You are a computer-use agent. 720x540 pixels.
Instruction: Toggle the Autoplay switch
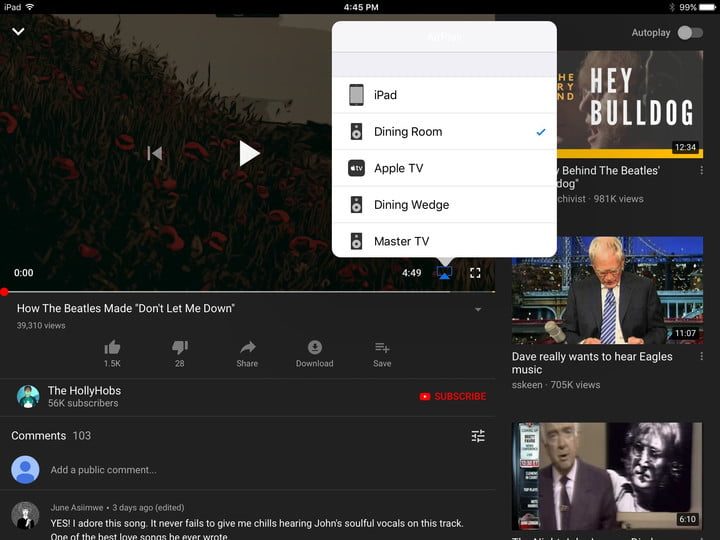pos(690,33)
